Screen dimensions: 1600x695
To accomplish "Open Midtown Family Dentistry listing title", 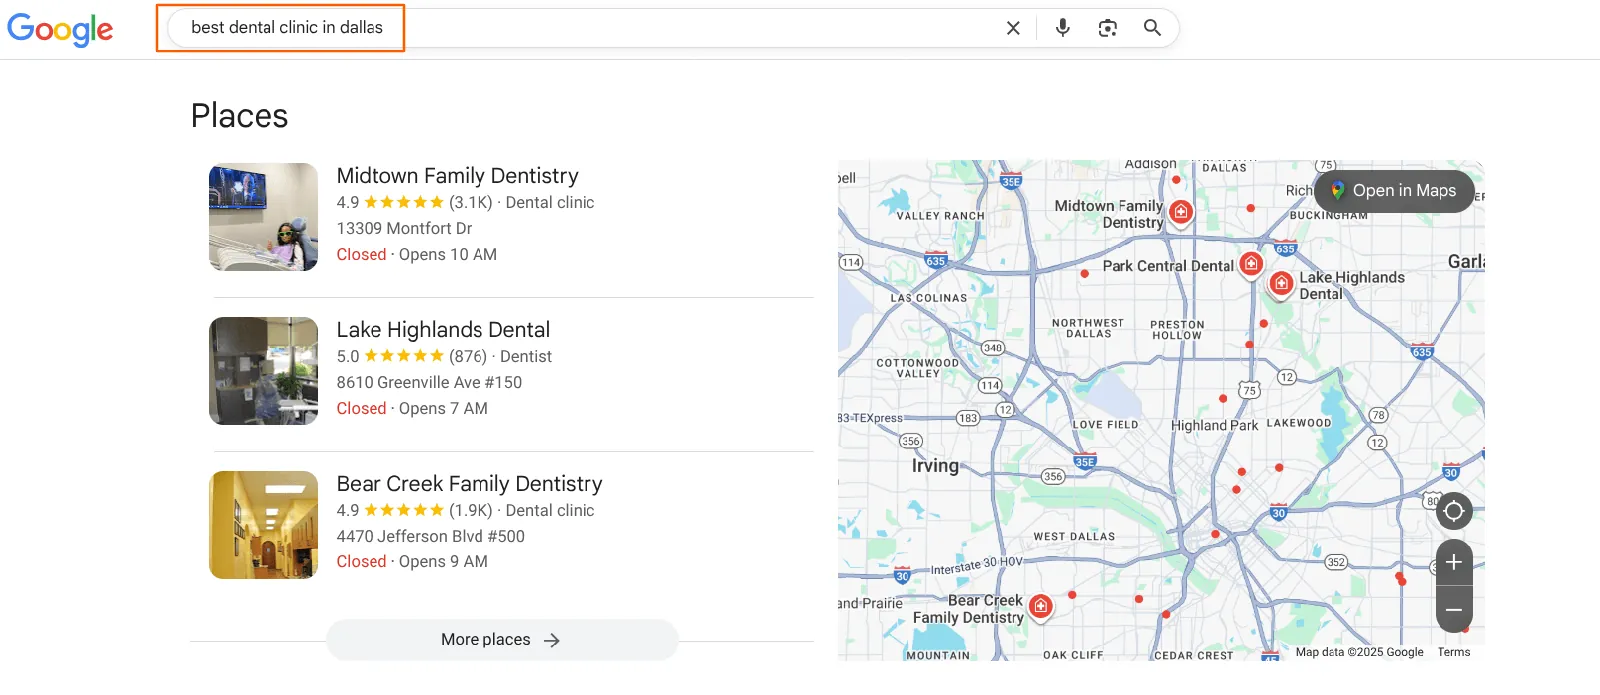I will (x=457, y=176).
